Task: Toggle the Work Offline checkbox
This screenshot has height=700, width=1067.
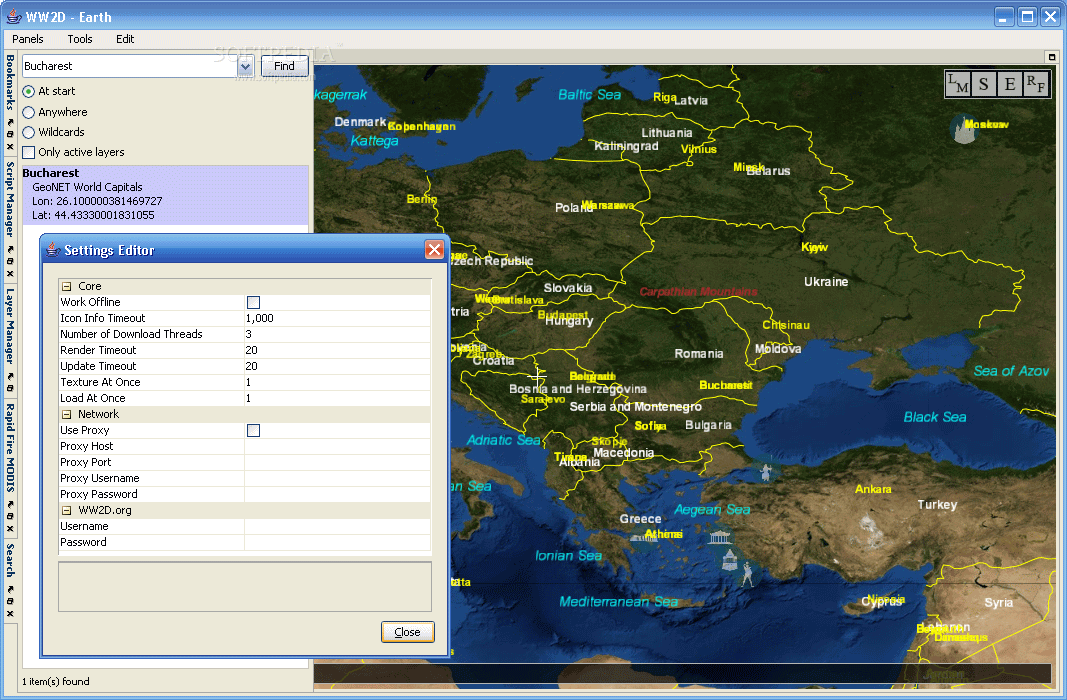Action: [253, 302]
